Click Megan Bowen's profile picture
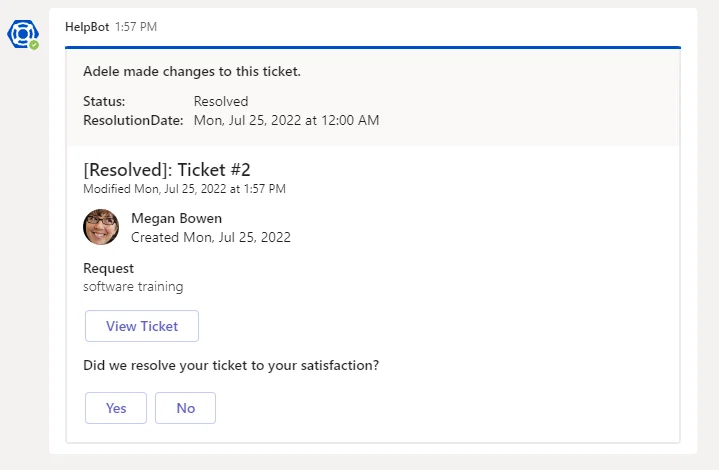 [x=101, y=227]
